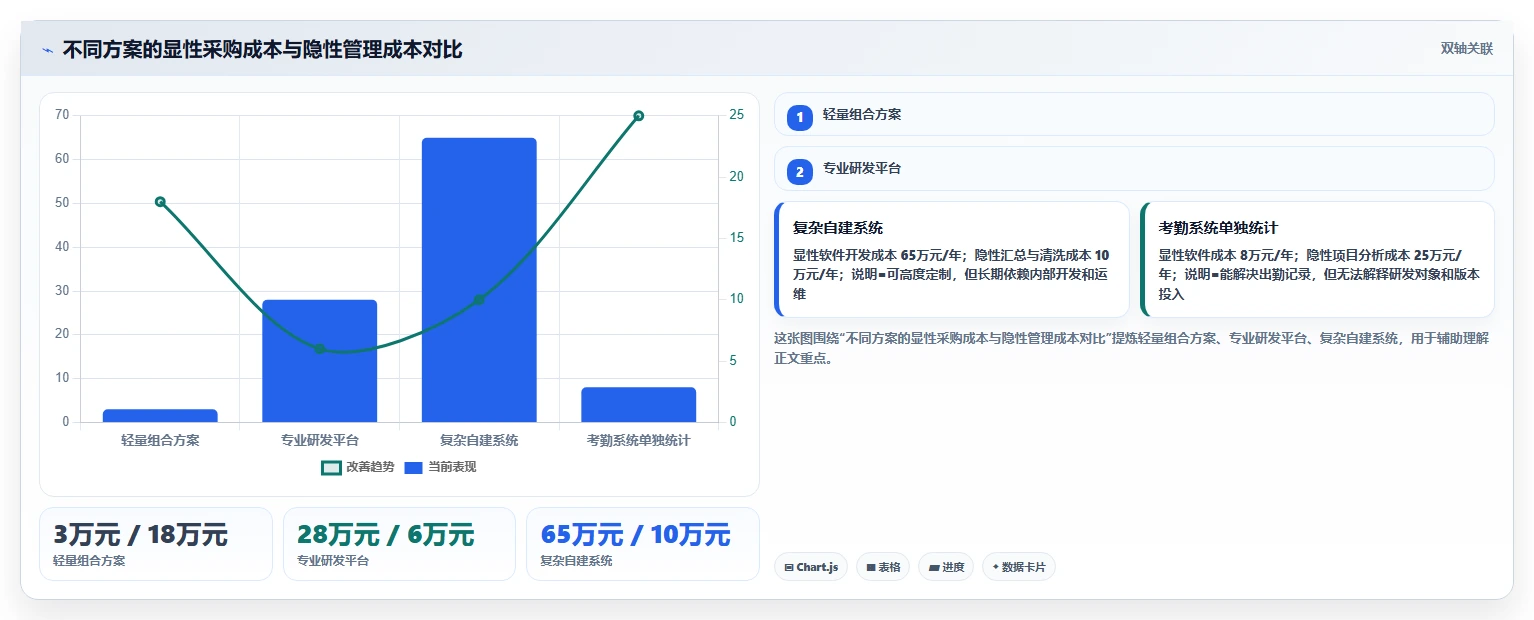Click the Chart.js tag
Screen dimensions: 1534x620
click(811, 567)
